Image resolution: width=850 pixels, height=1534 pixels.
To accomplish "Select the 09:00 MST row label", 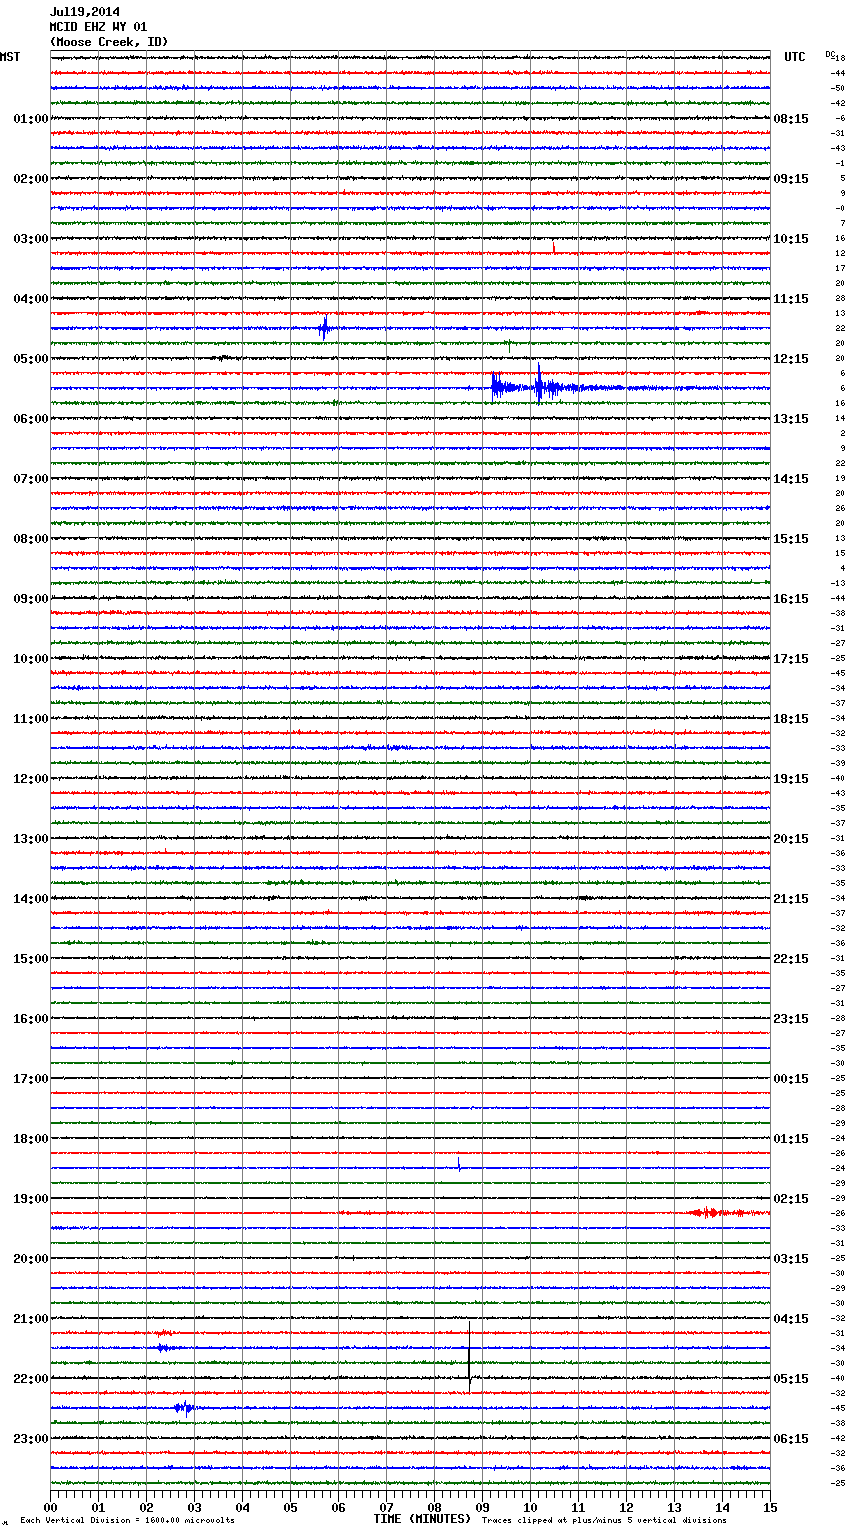I will click(31, 599).
